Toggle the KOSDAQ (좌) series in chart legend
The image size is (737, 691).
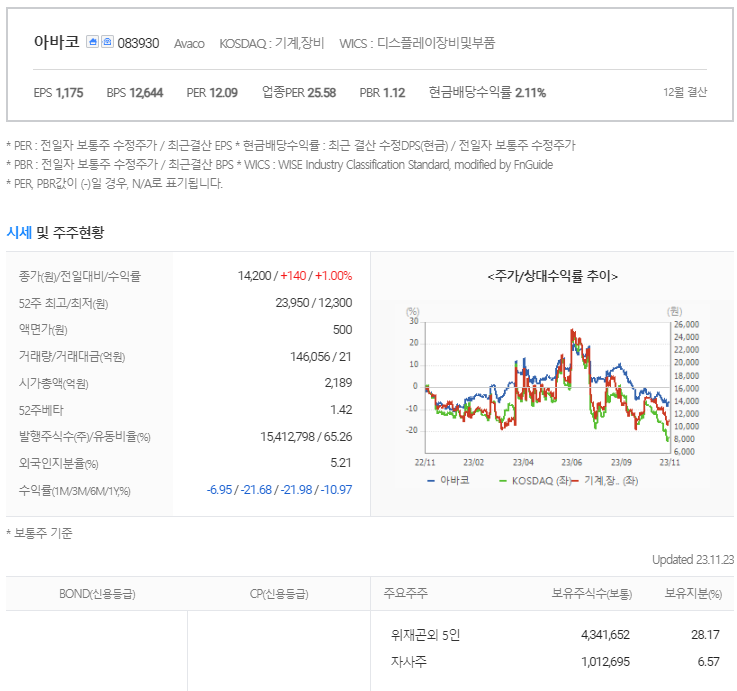point(535,480)
